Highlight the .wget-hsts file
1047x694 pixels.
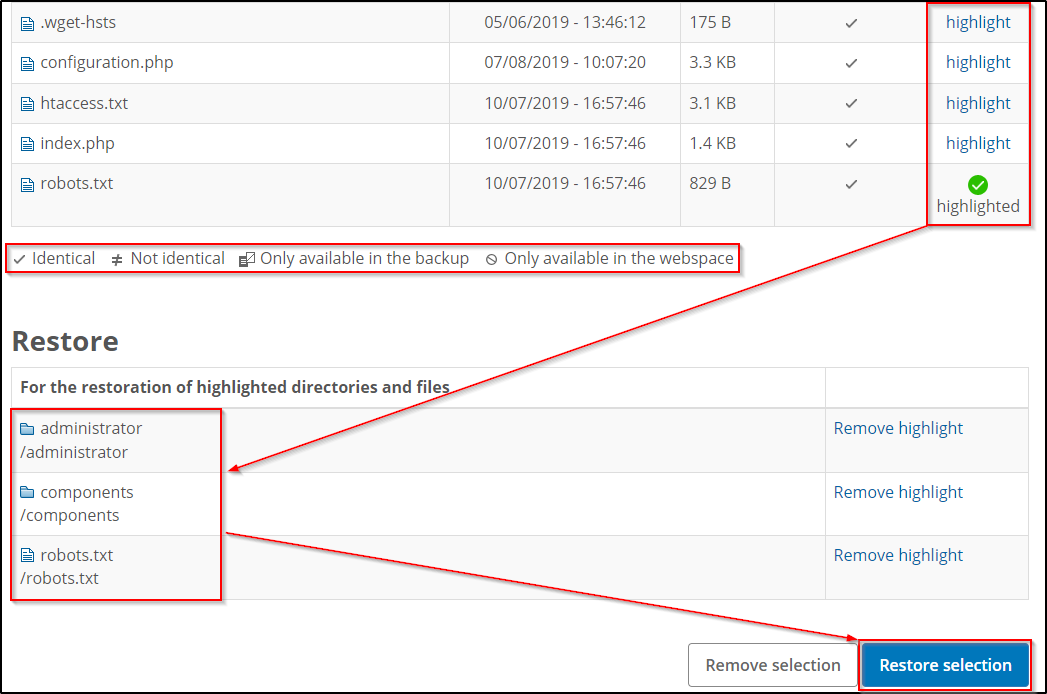point(978,22)
